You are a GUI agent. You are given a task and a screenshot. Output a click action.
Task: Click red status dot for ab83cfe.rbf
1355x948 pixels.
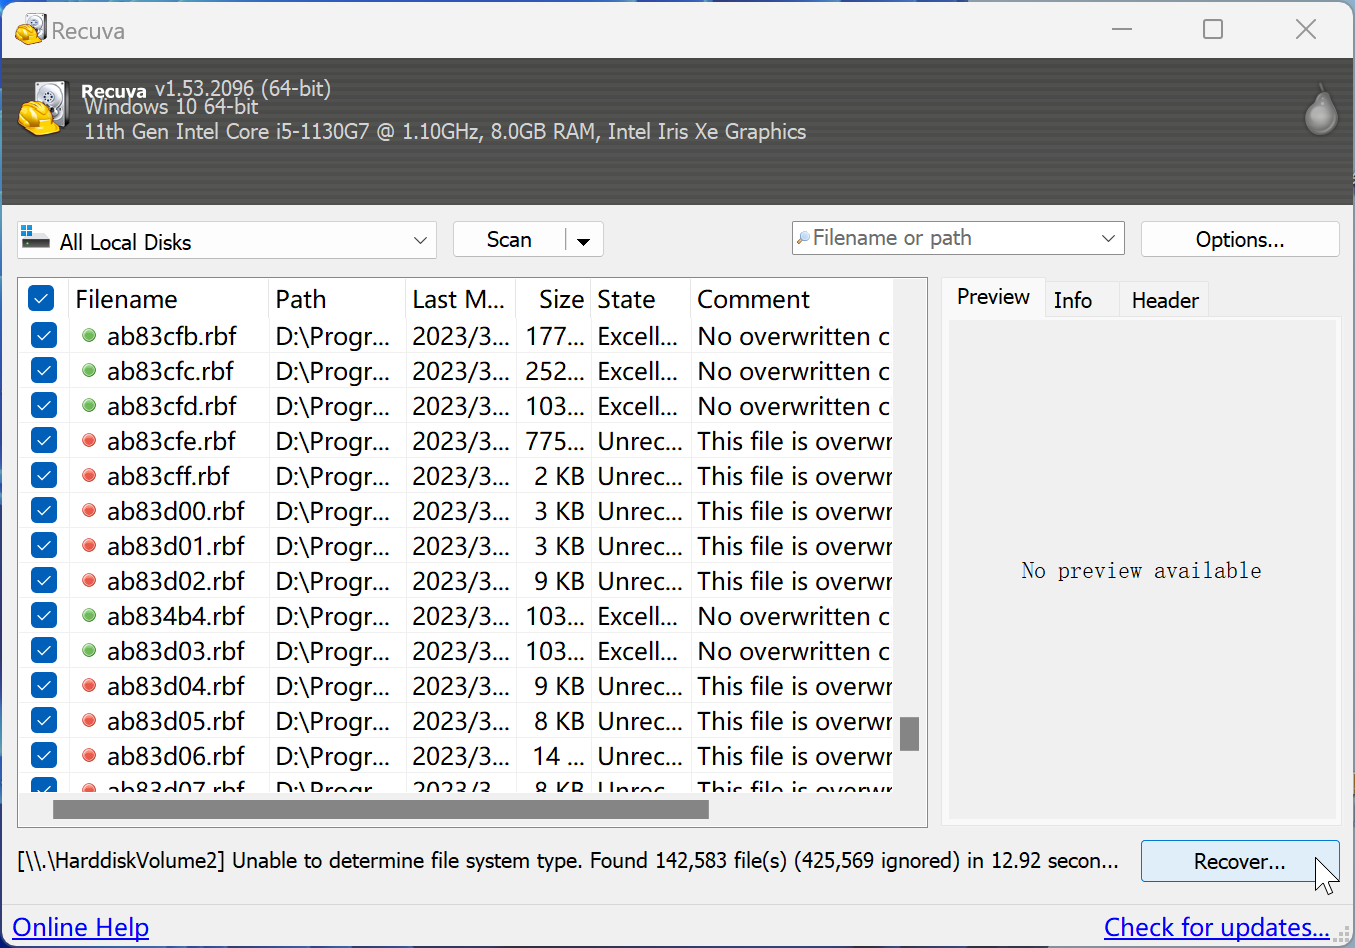89,441
